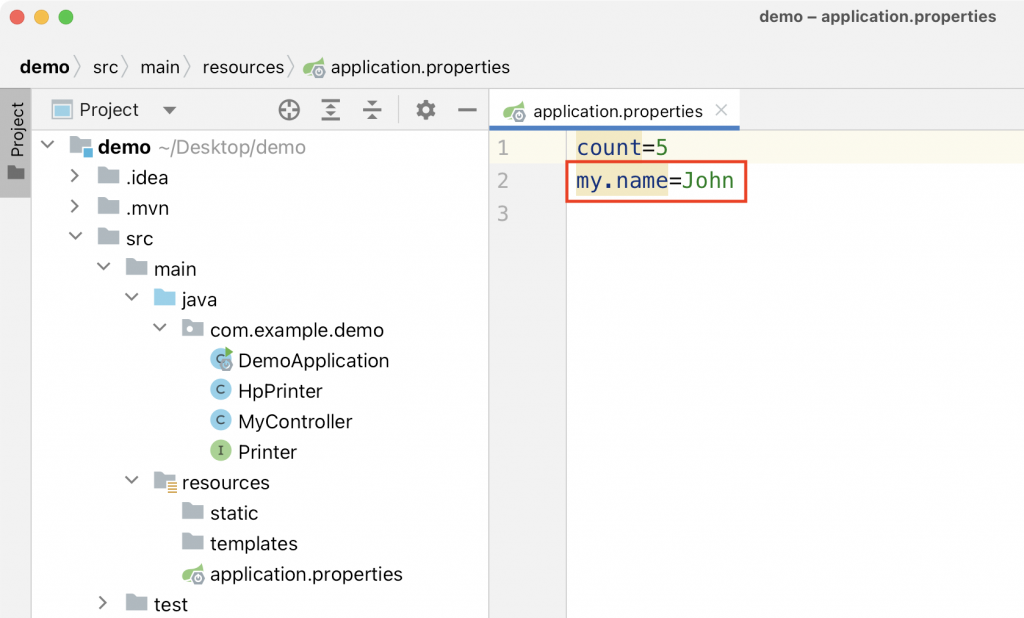Click the Collapse All icon in Project toolbar
The height and width of the screenshot is (618, 1024).
pyautogui.click(x=372, y=110)
